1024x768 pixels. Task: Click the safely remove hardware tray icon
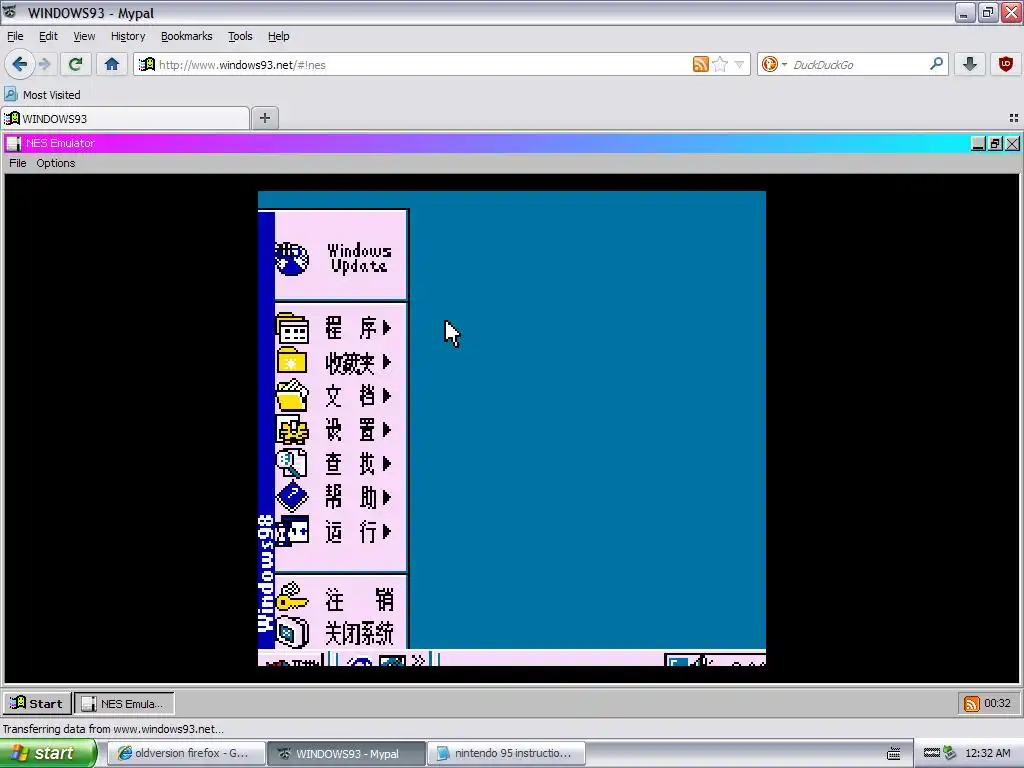(950, 753)
